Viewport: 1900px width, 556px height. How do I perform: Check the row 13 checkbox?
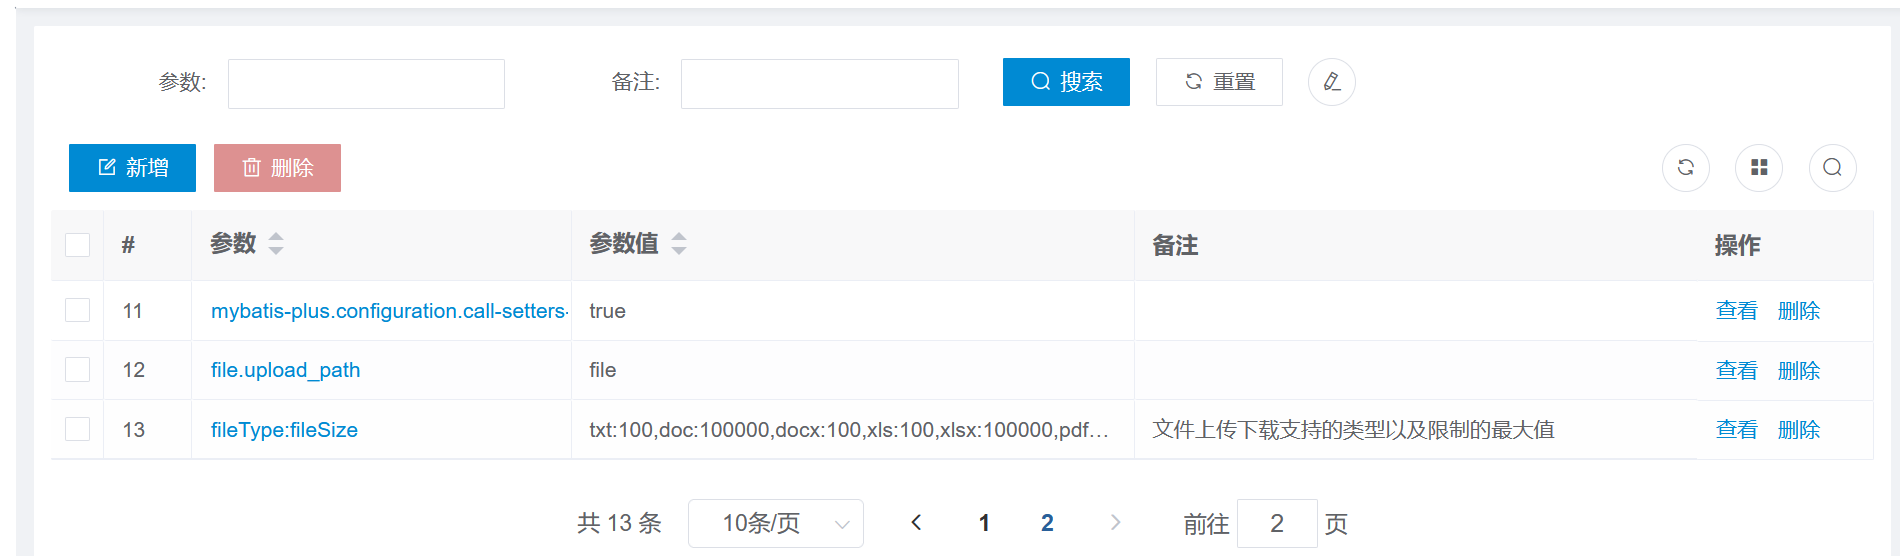tap(77, 429)
